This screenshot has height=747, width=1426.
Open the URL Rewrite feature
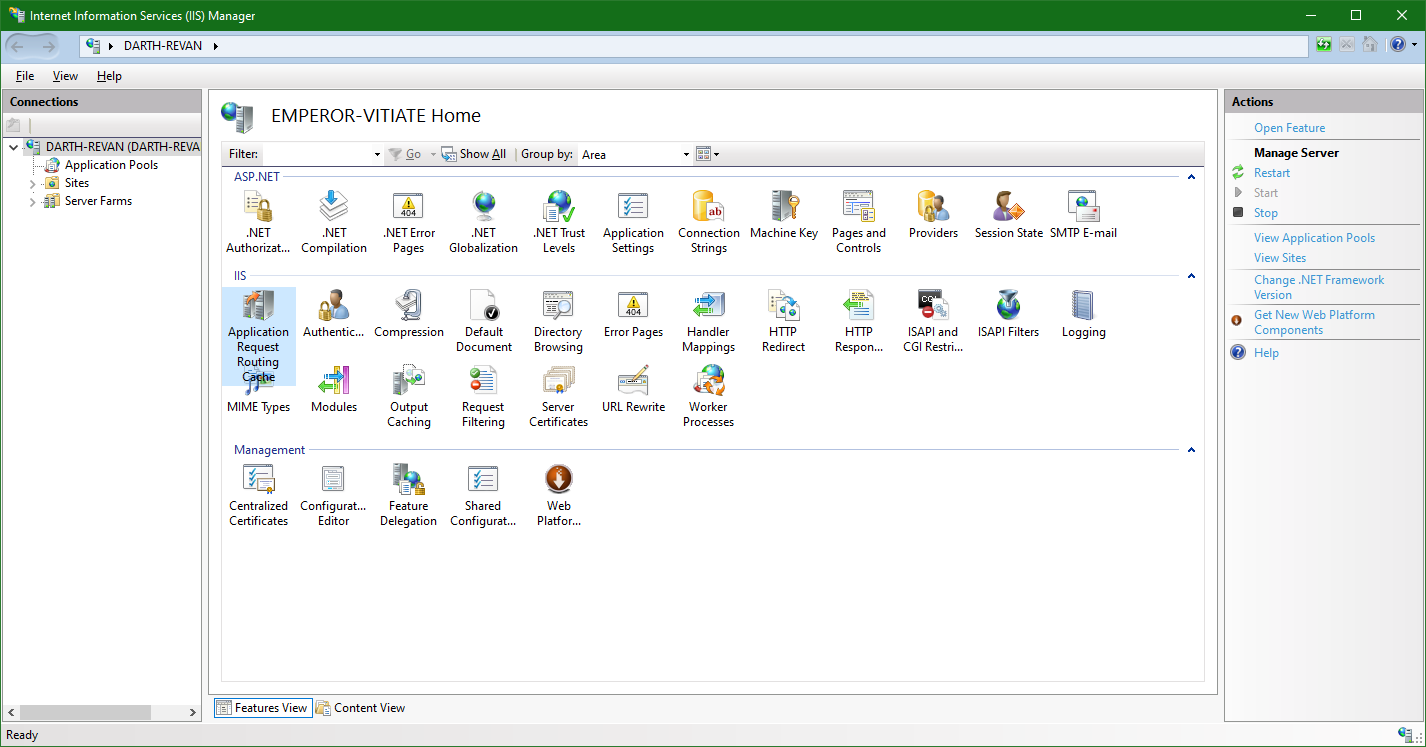pyautogui.click(x=633, y=390)
